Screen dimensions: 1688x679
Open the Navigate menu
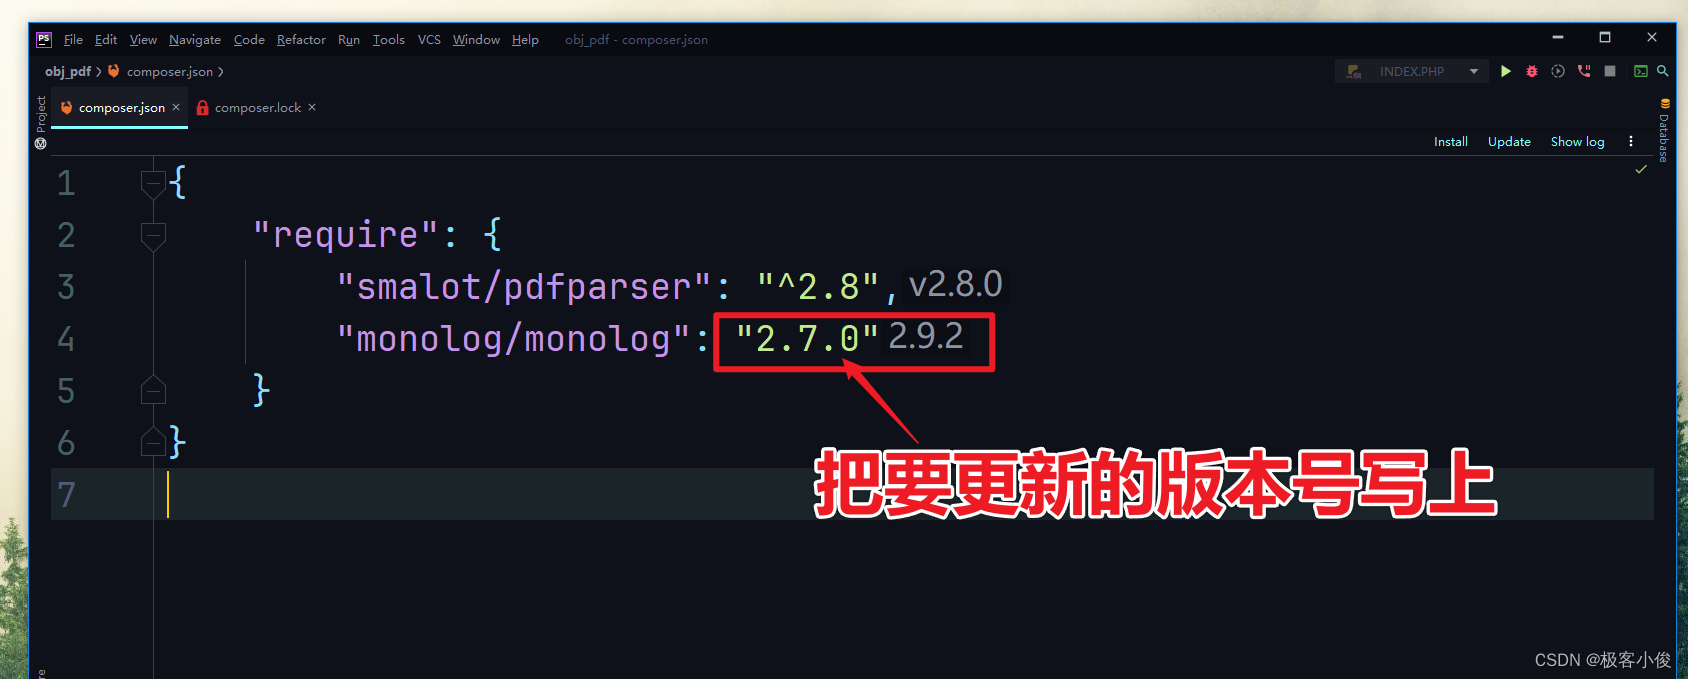(195, 40)
